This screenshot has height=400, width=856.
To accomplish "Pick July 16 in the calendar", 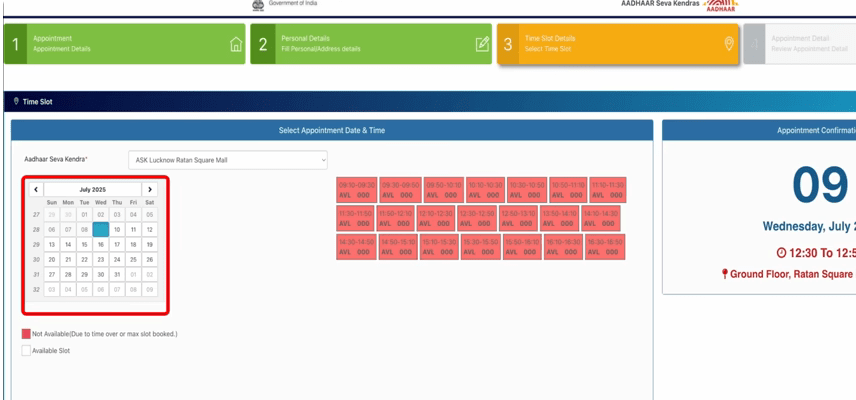I will [x=100, y=244].
